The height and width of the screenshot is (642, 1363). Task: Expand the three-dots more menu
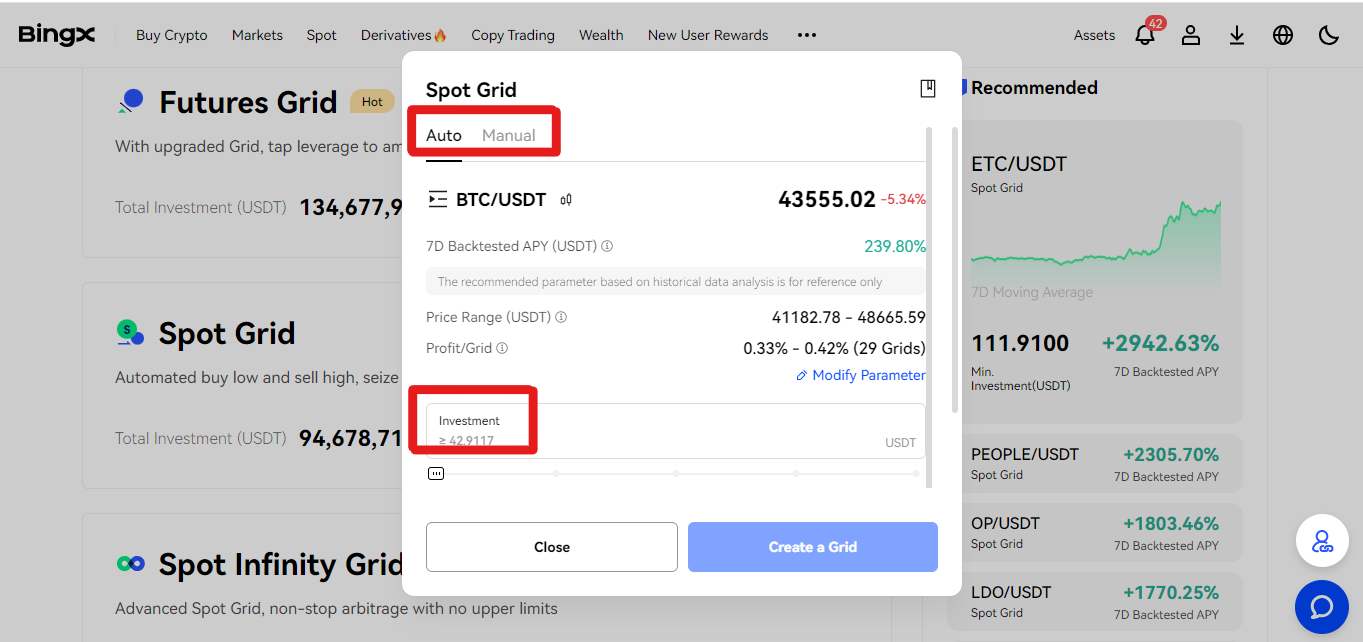pyautogui.click(x=807, y=35)
